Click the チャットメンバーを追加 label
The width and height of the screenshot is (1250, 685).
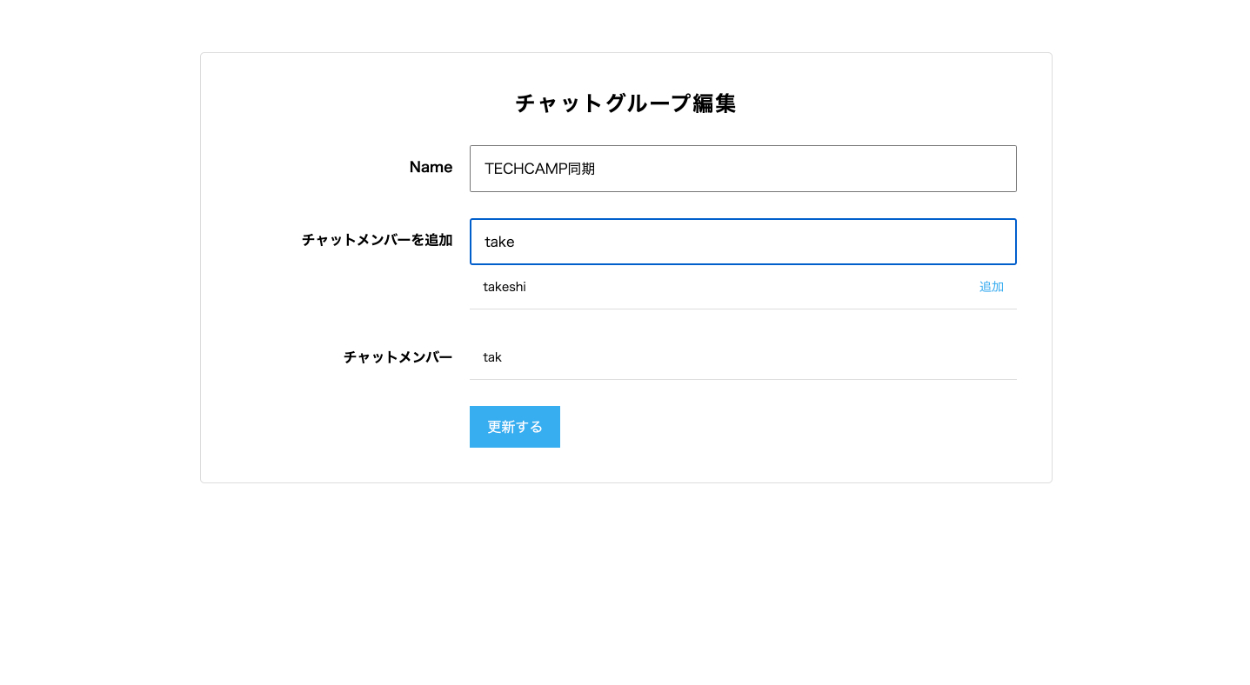coord(377,240)
